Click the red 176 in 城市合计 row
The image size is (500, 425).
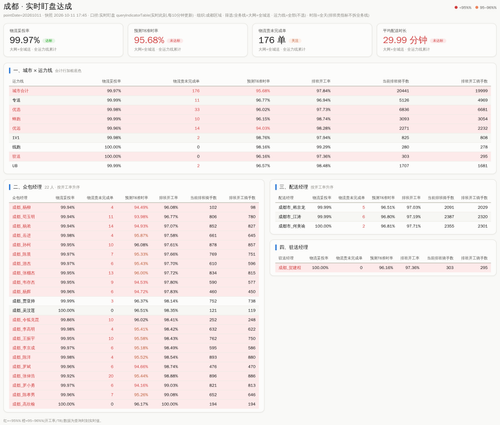point(196,91)
